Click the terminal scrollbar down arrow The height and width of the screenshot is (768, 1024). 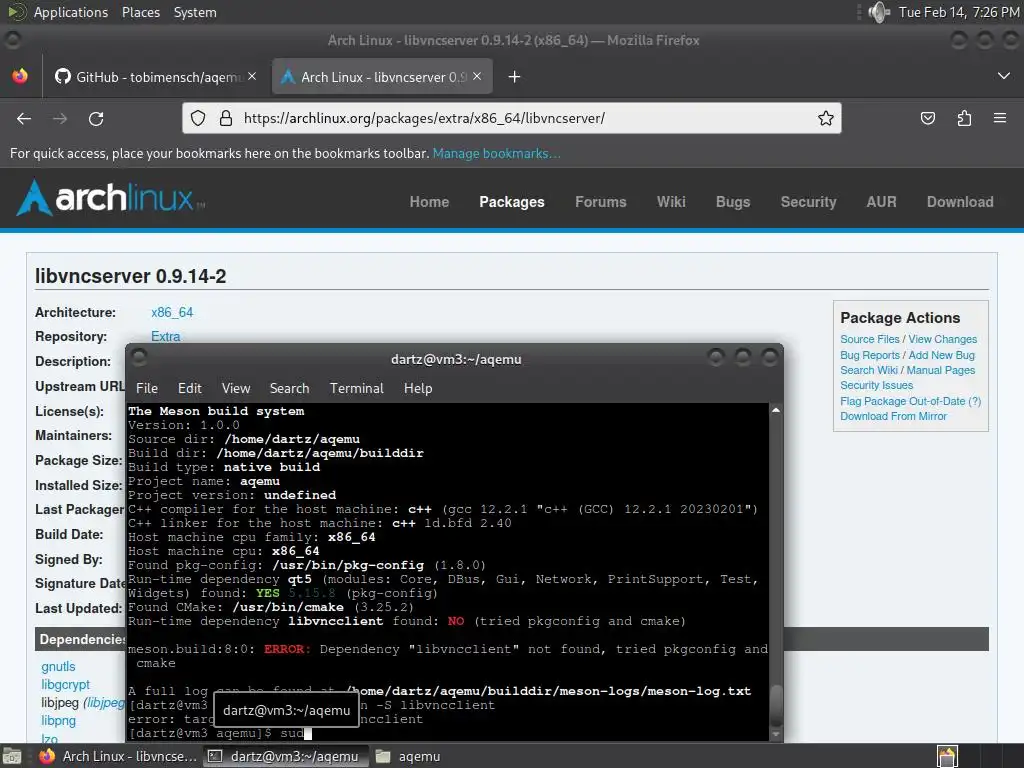click(776, 734)
